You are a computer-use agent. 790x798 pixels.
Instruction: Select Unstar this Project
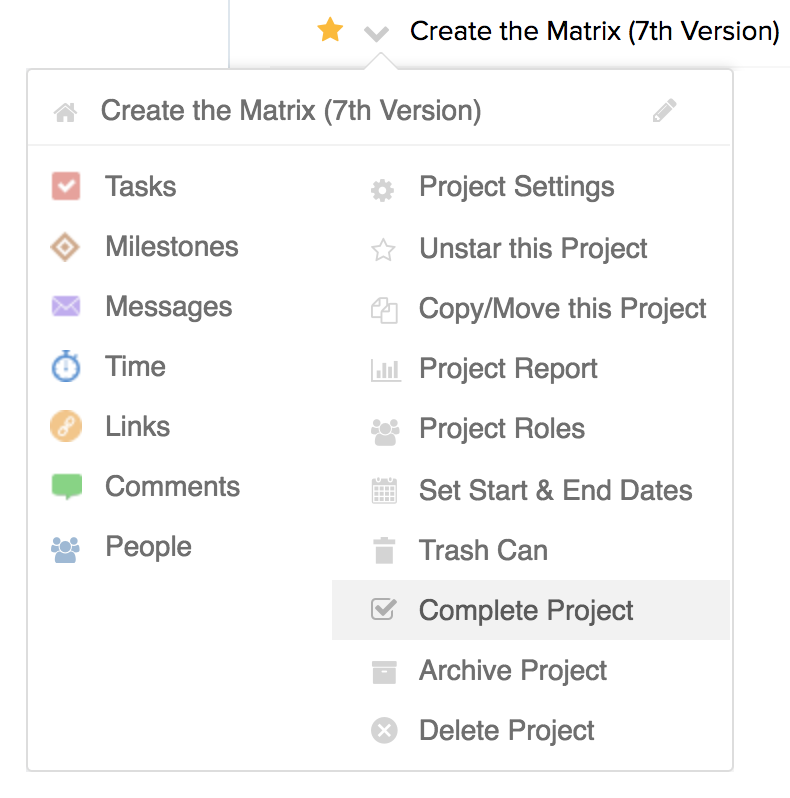(533, 249)
